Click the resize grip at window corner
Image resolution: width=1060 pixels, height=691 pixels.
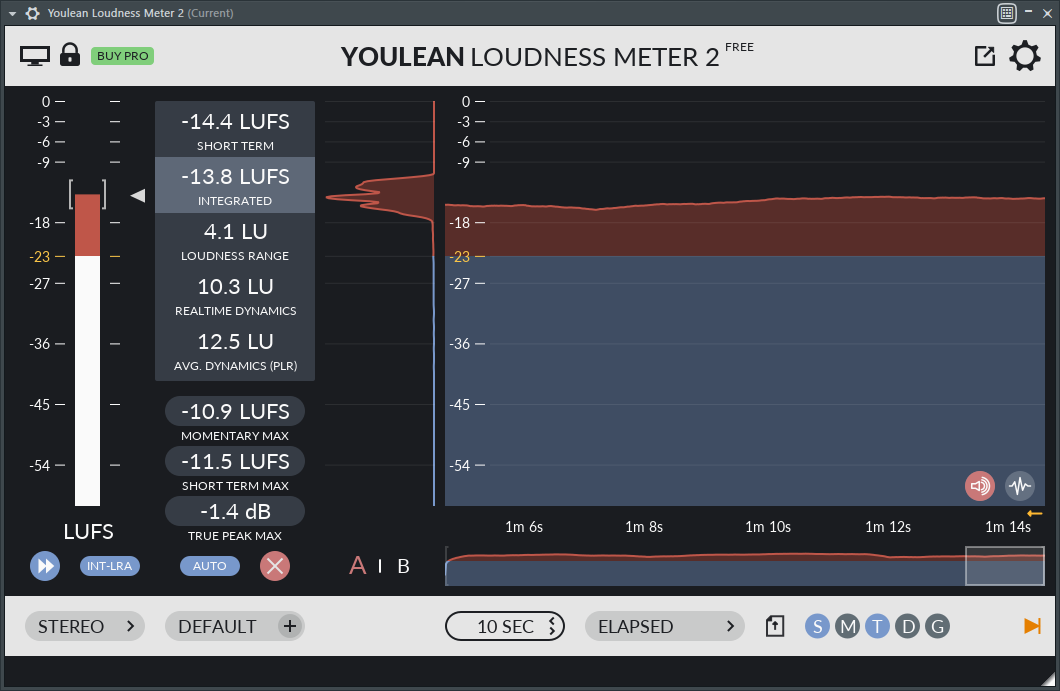[x=1049, y=680]
